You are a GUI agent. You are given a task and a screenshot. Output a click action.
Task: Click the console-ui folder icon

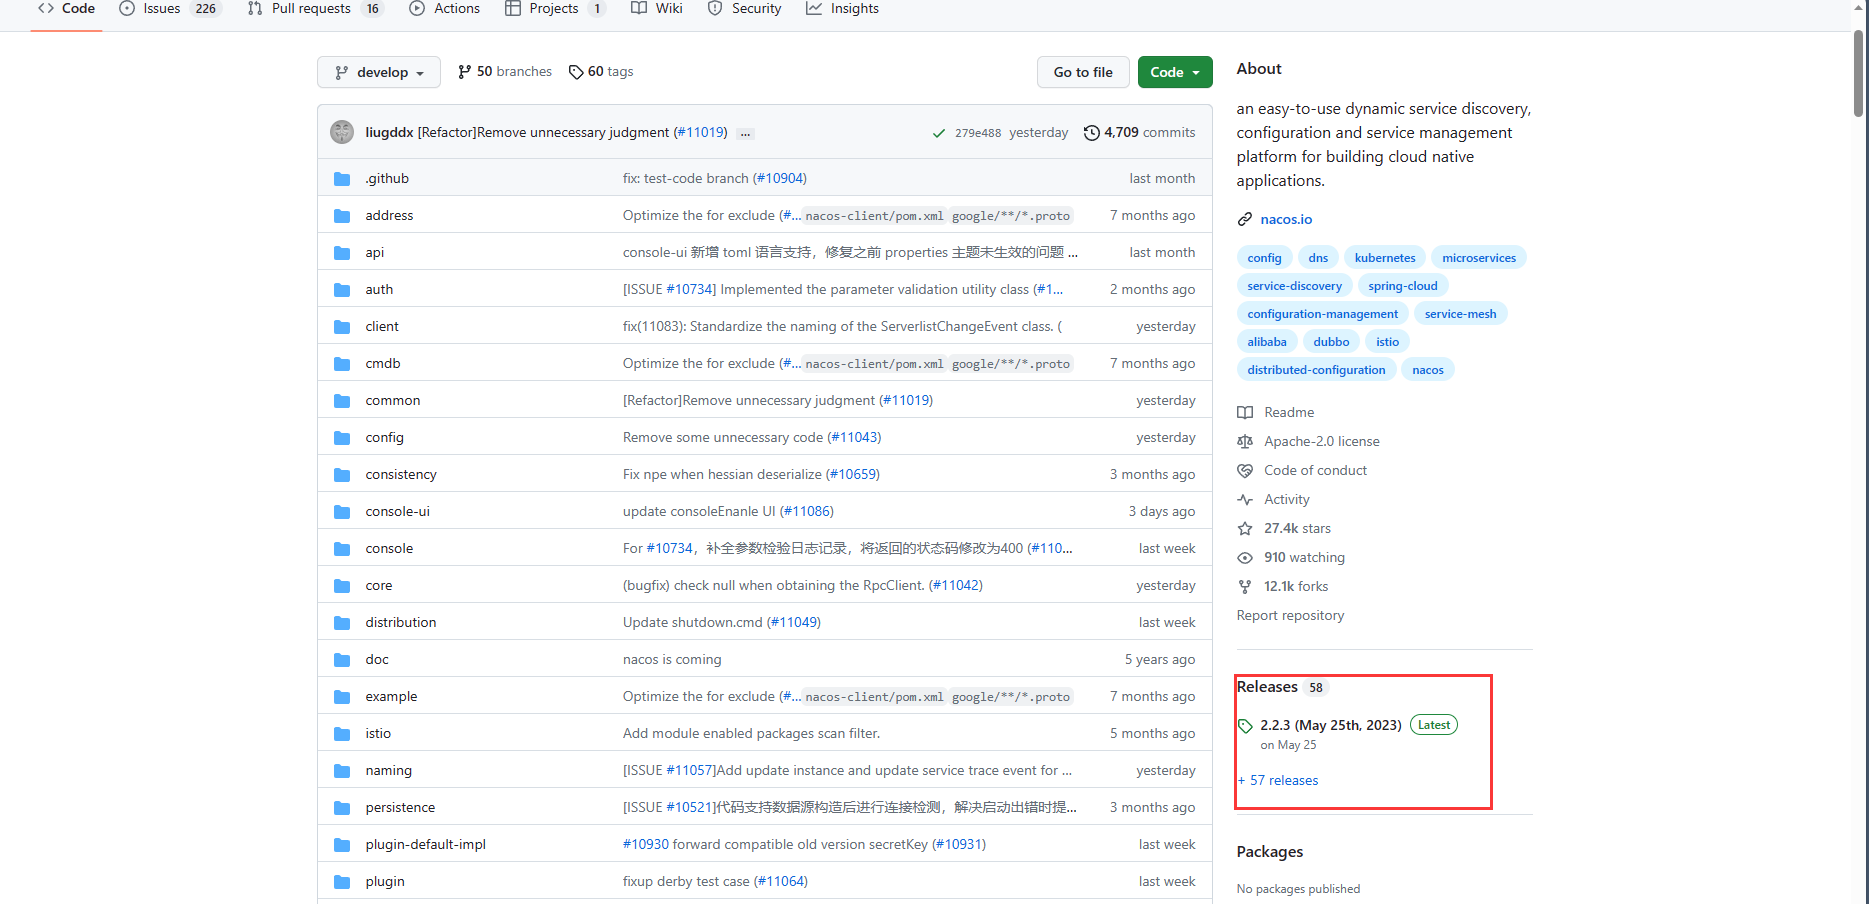(x=342, y=511)
